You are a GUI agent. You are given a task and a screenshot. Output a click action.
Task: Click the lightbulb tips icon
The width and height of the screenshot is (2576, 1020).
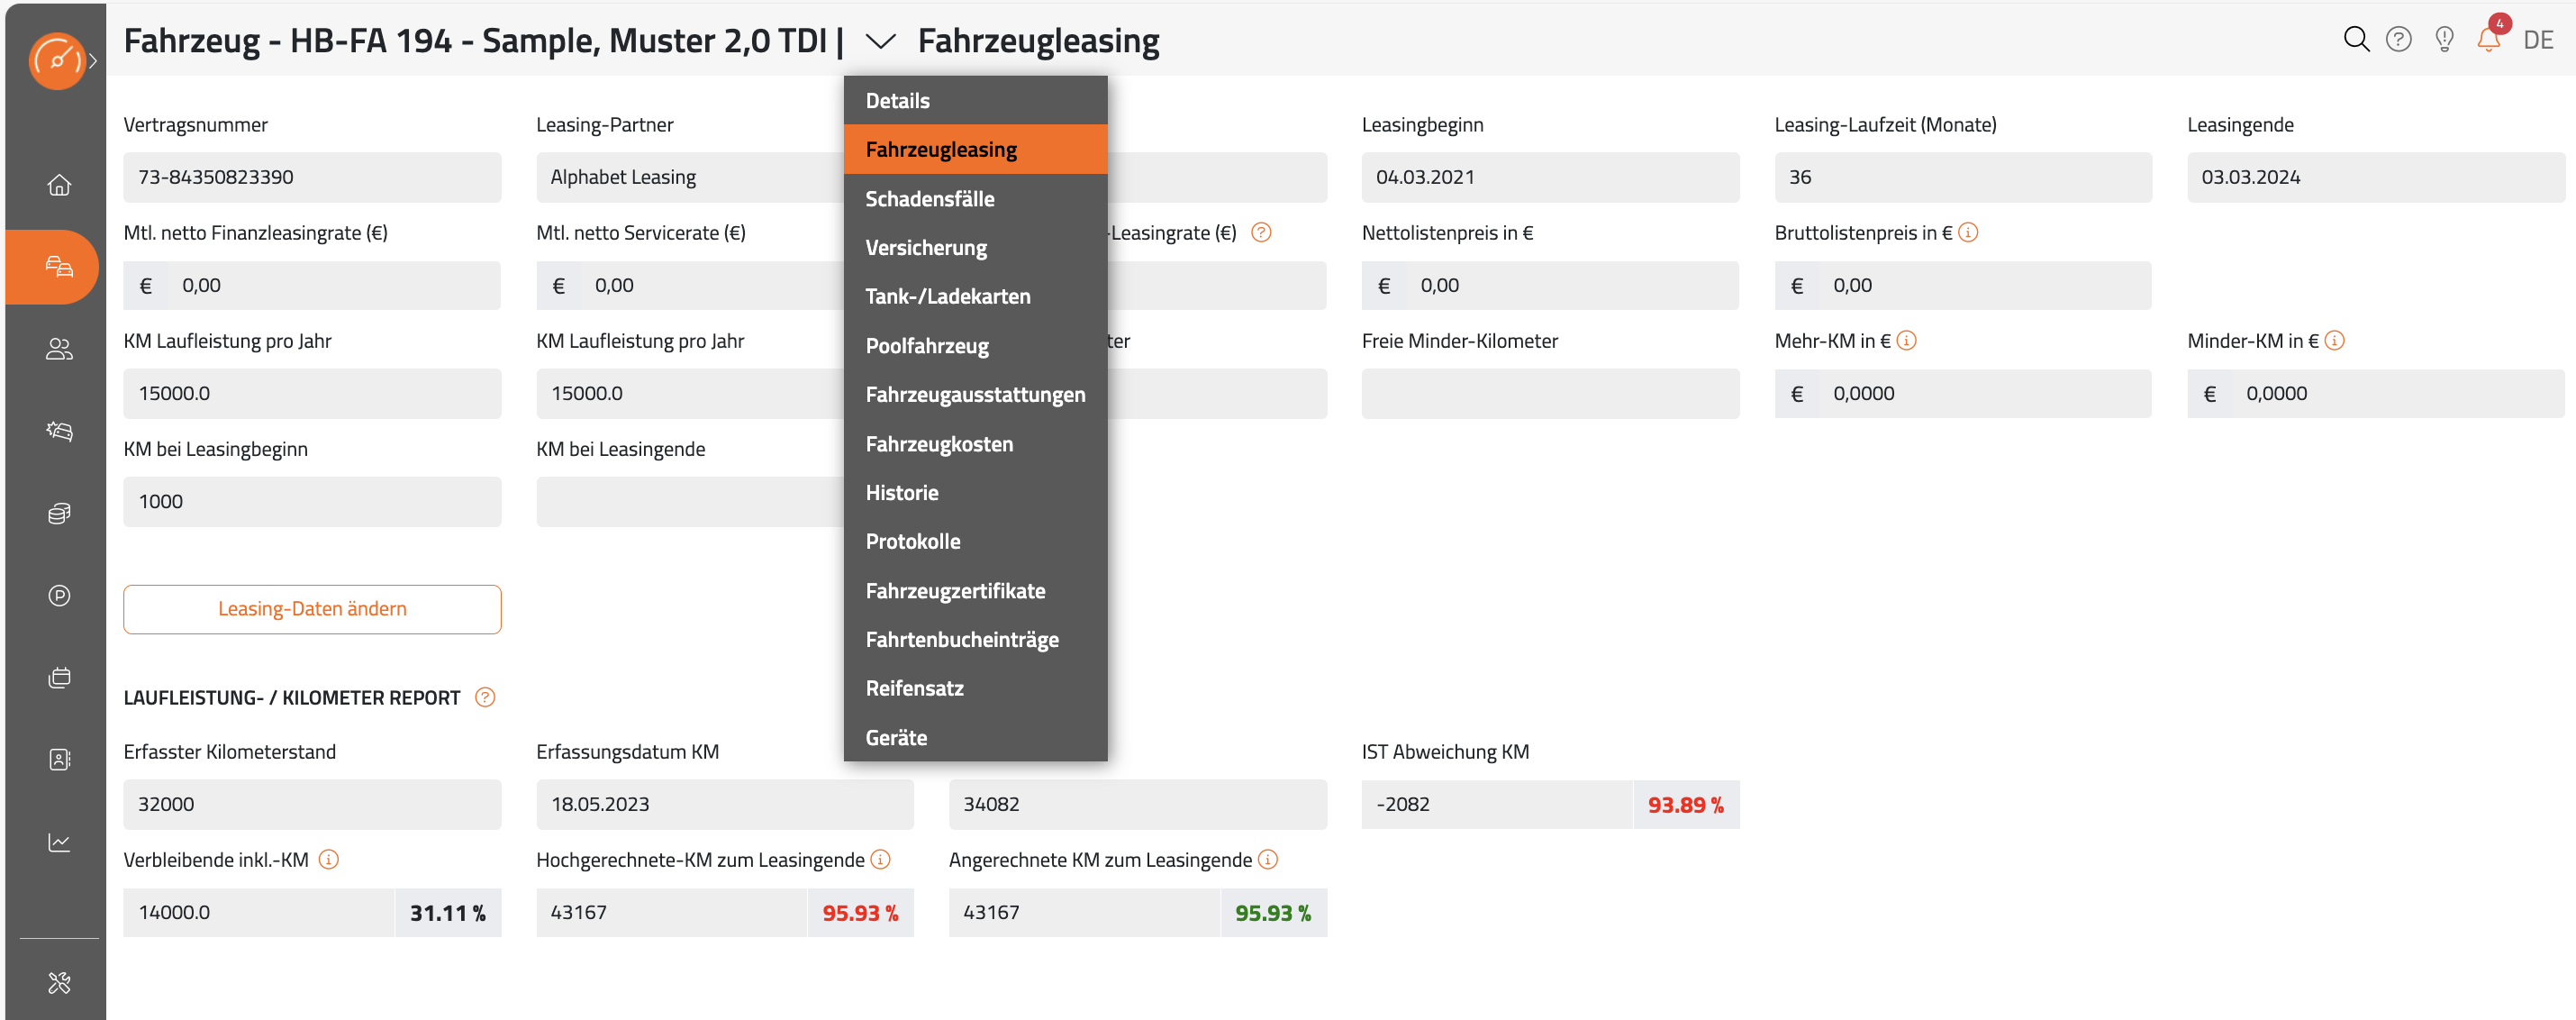(2444, 40)
